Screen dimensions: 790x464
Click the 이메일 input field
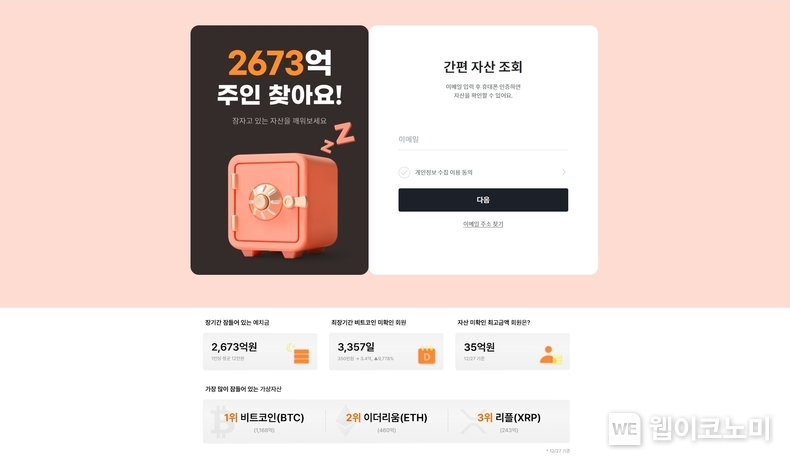pos(483,140)
